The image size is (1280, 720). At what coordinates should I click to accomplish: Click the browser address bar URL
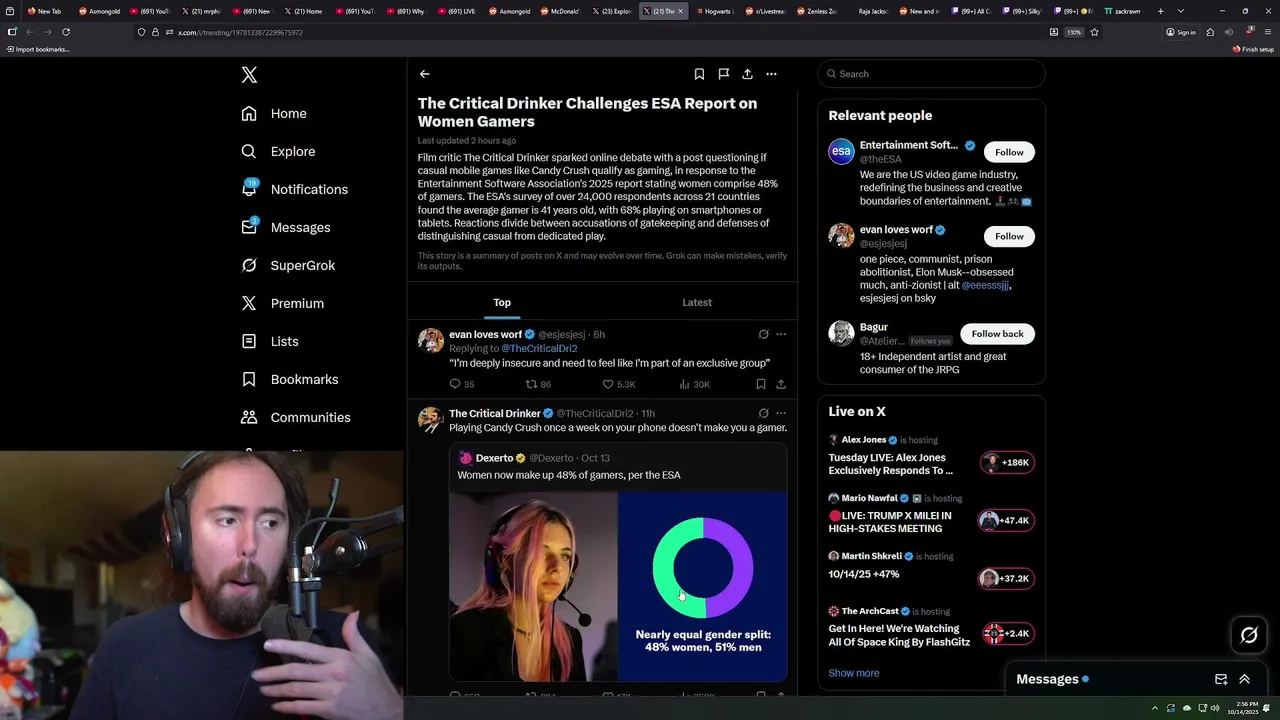(241, 32)
